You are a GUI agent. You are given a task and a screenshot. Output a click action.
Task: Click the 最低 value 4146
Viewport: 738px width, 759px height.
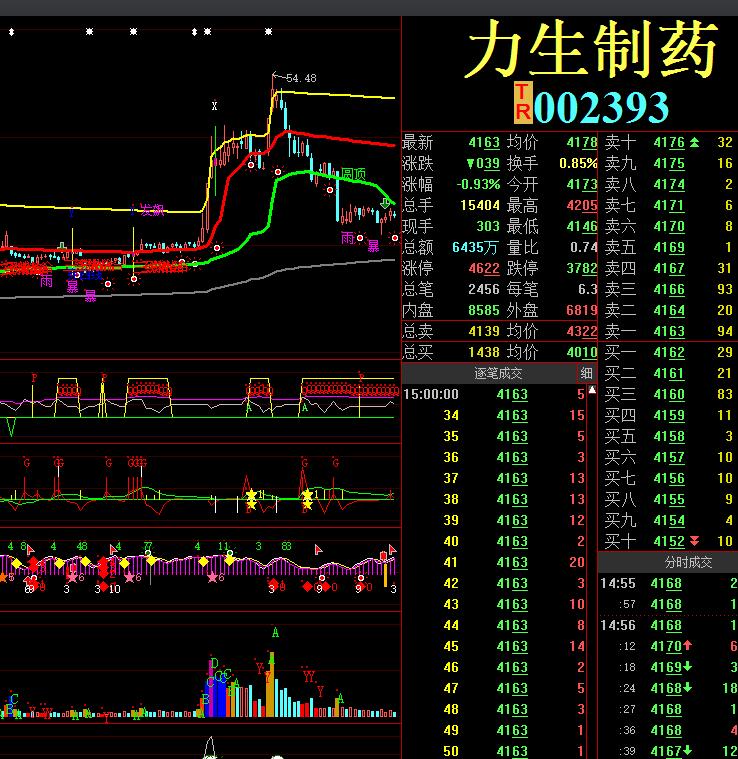tap(582, 226)
